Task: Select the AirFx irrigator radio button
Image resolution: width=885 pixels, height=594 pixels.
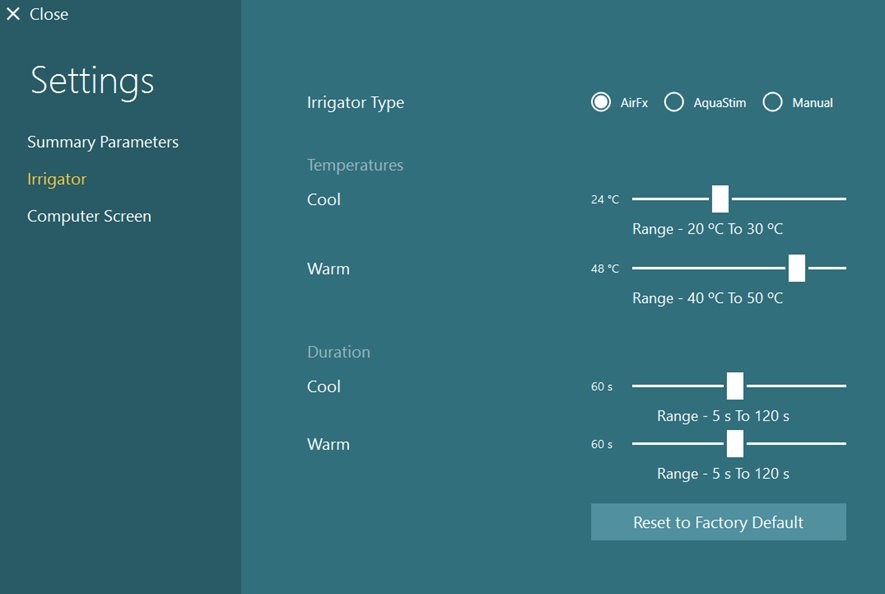Action: [601, 102]
